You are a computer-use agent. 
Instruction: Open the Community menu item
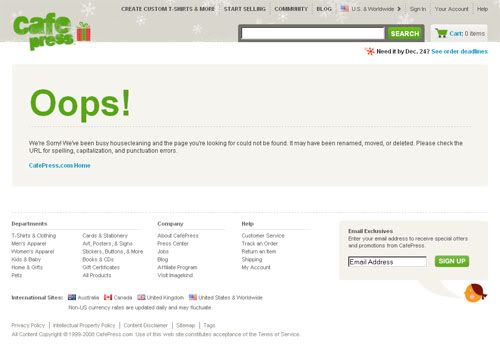point(291,9)
